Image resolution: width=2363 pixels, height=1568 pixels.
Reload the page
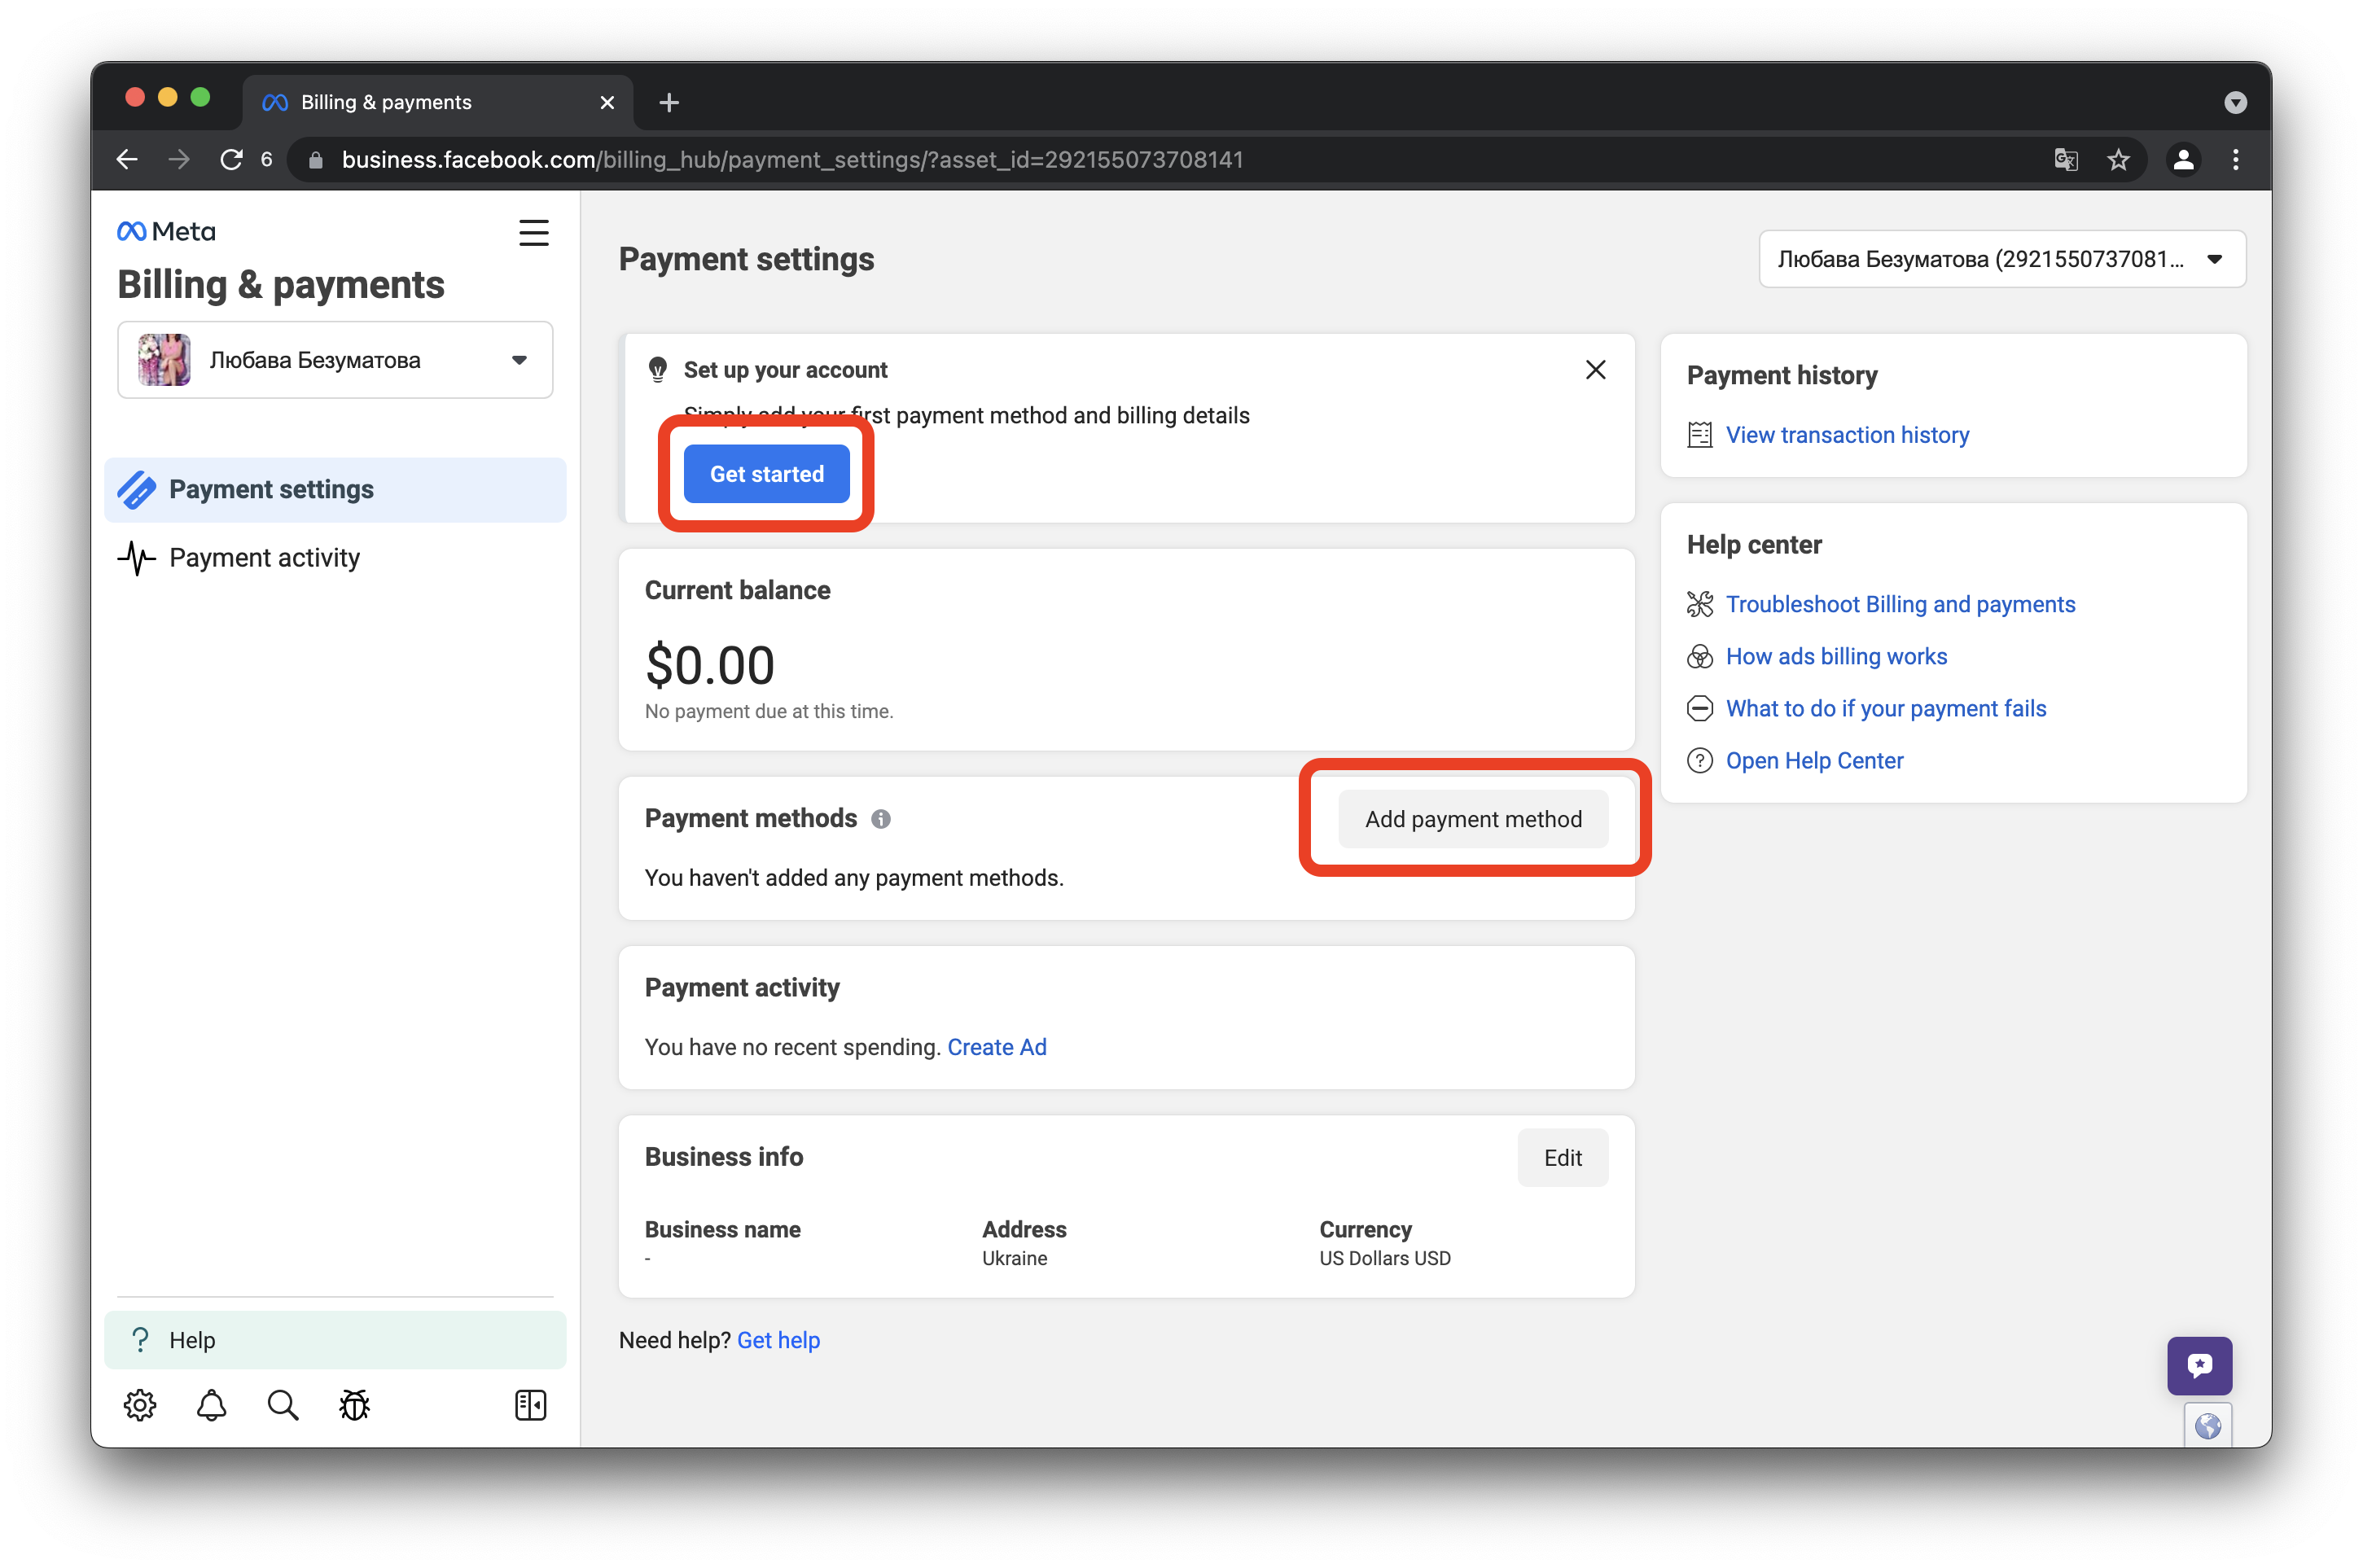click(231, 159)
